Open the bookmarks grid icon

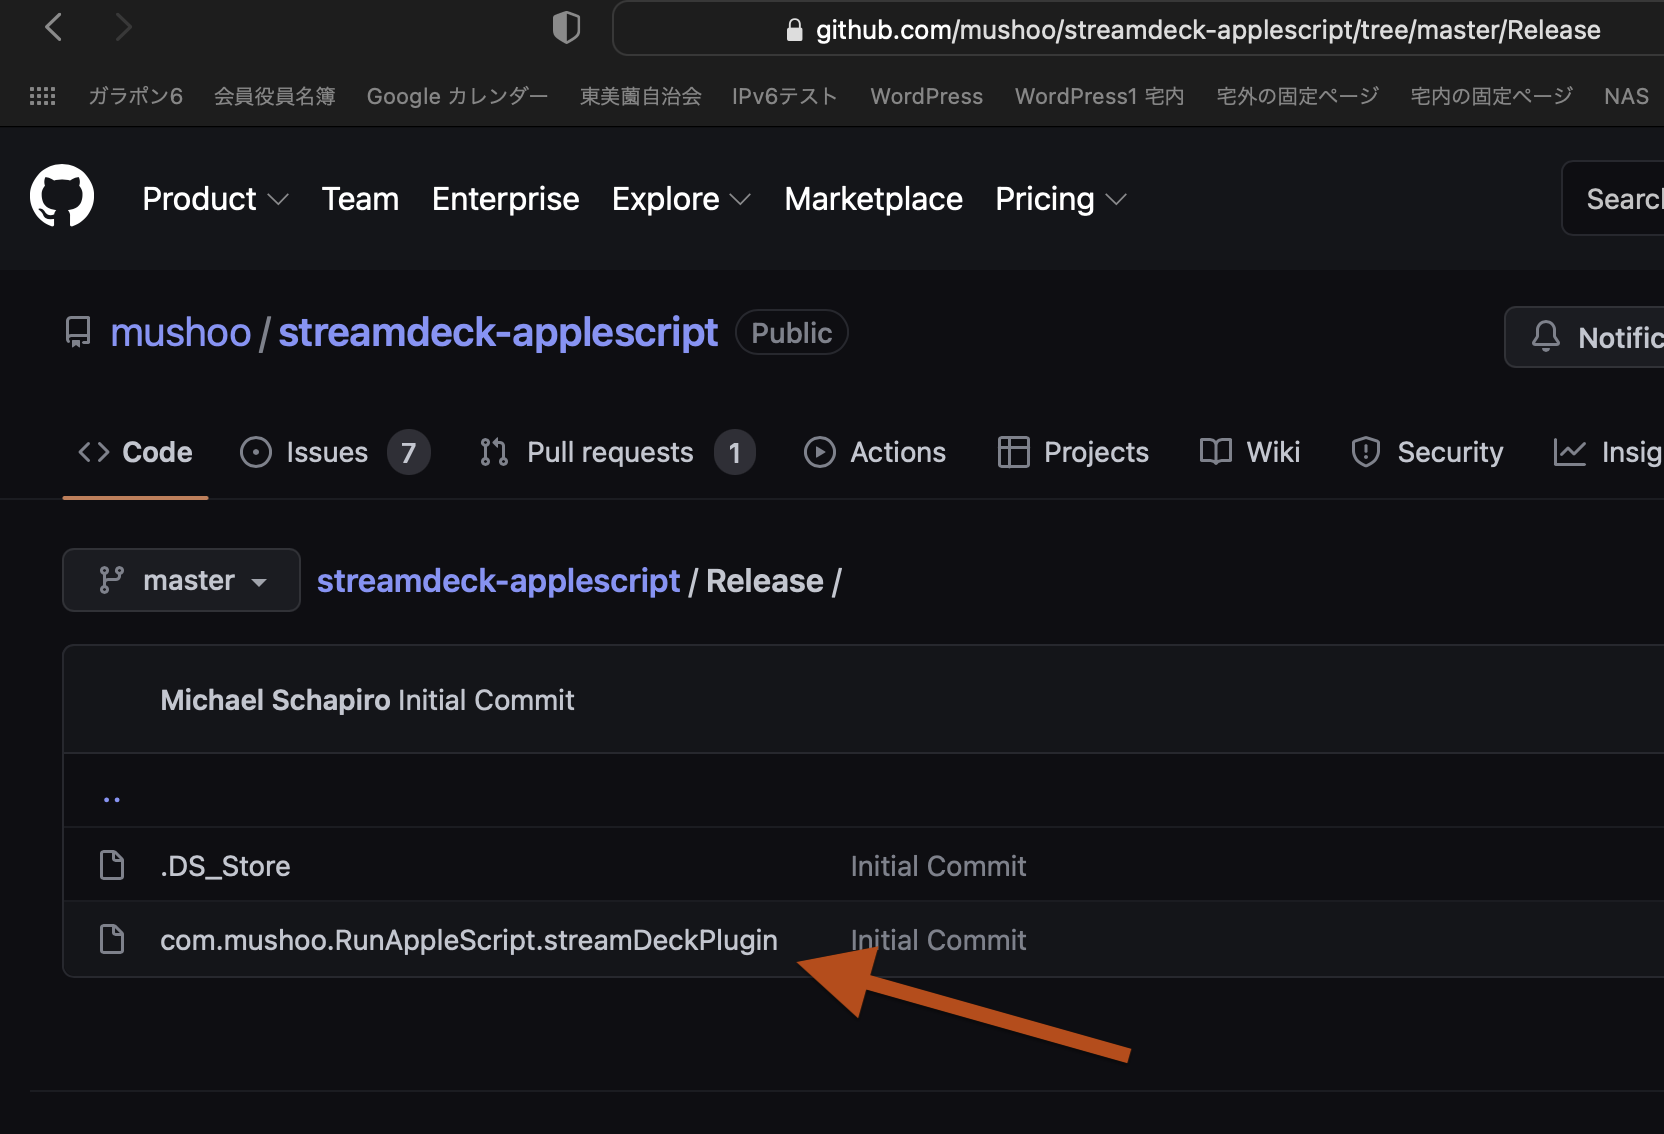tap(42, 96)
